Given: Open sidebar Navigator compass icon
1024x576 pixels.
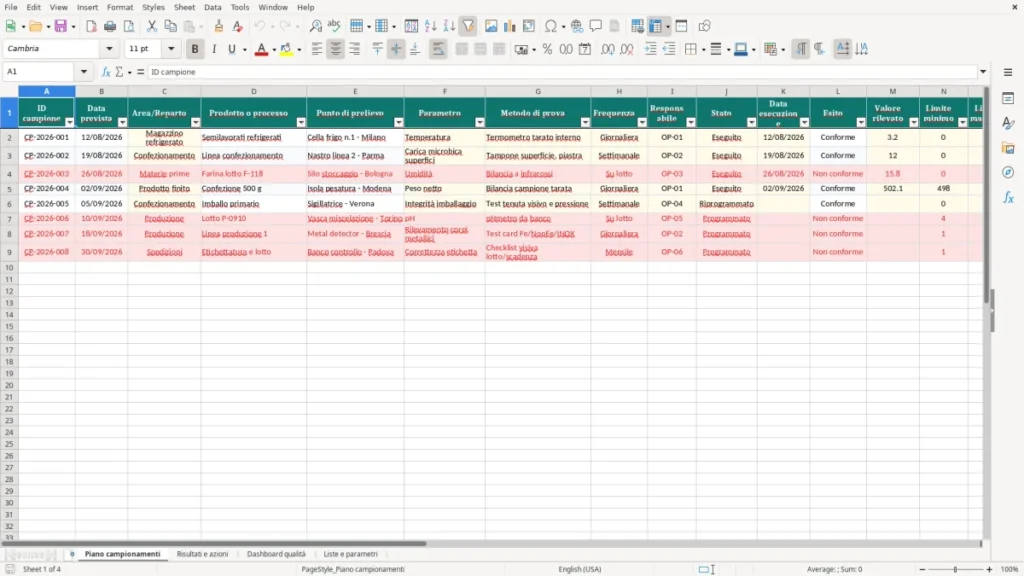Looking at the screenshot, I should pos(1008,172).
